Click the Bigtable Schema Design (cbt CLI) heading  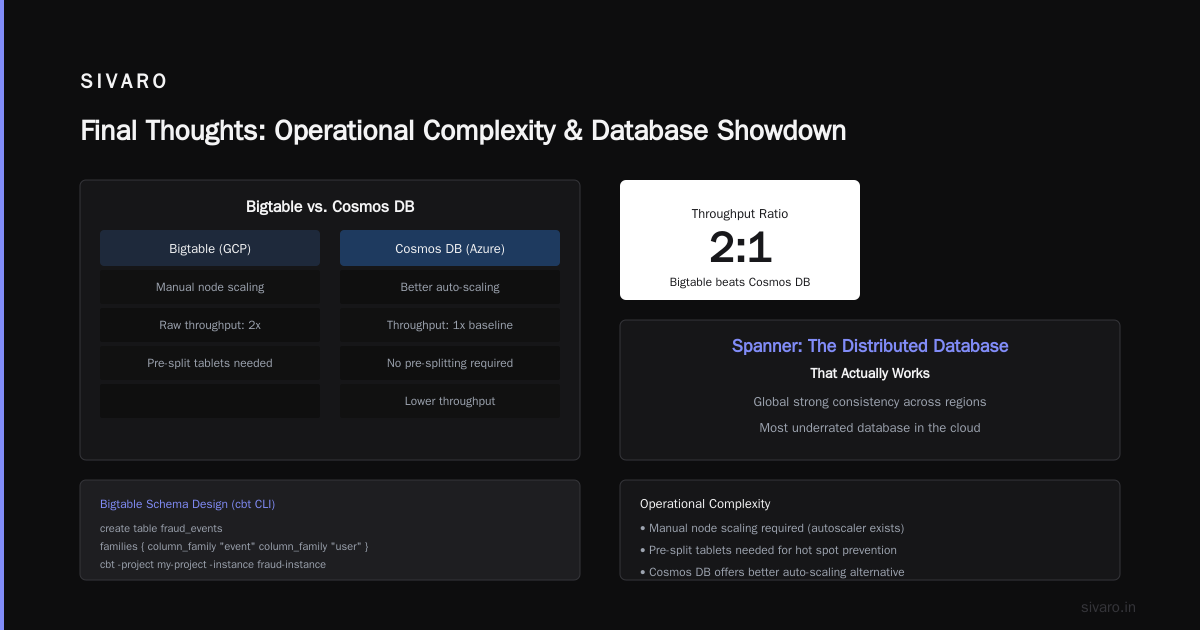point(187,504)
